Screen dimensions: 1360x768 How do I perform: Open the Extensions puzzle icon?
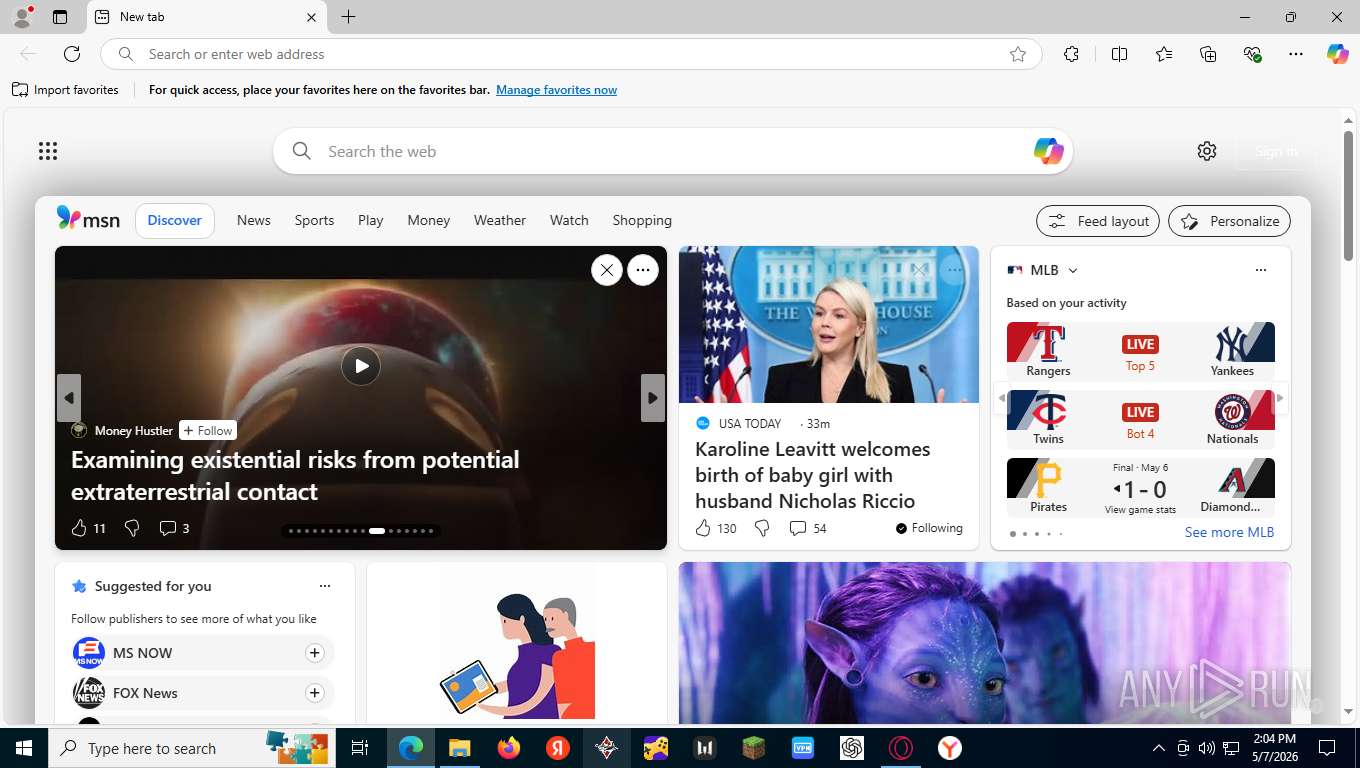[1071, 54]
